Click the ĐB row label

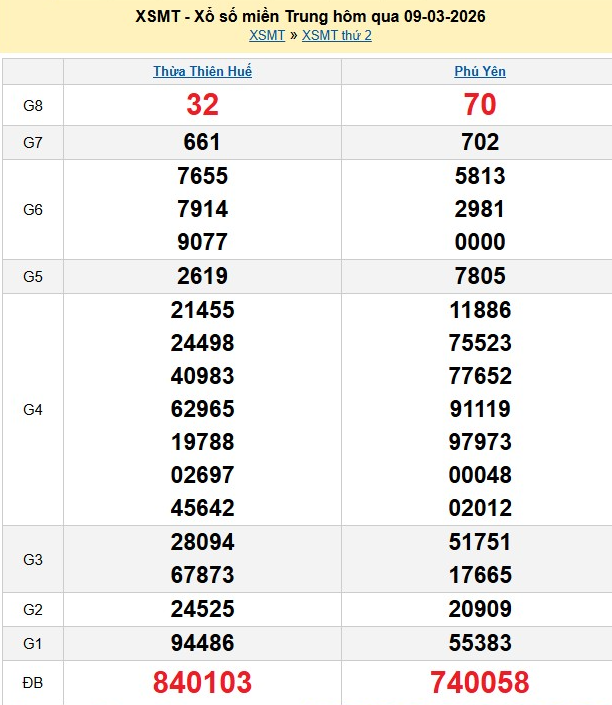tap(33, 683)
